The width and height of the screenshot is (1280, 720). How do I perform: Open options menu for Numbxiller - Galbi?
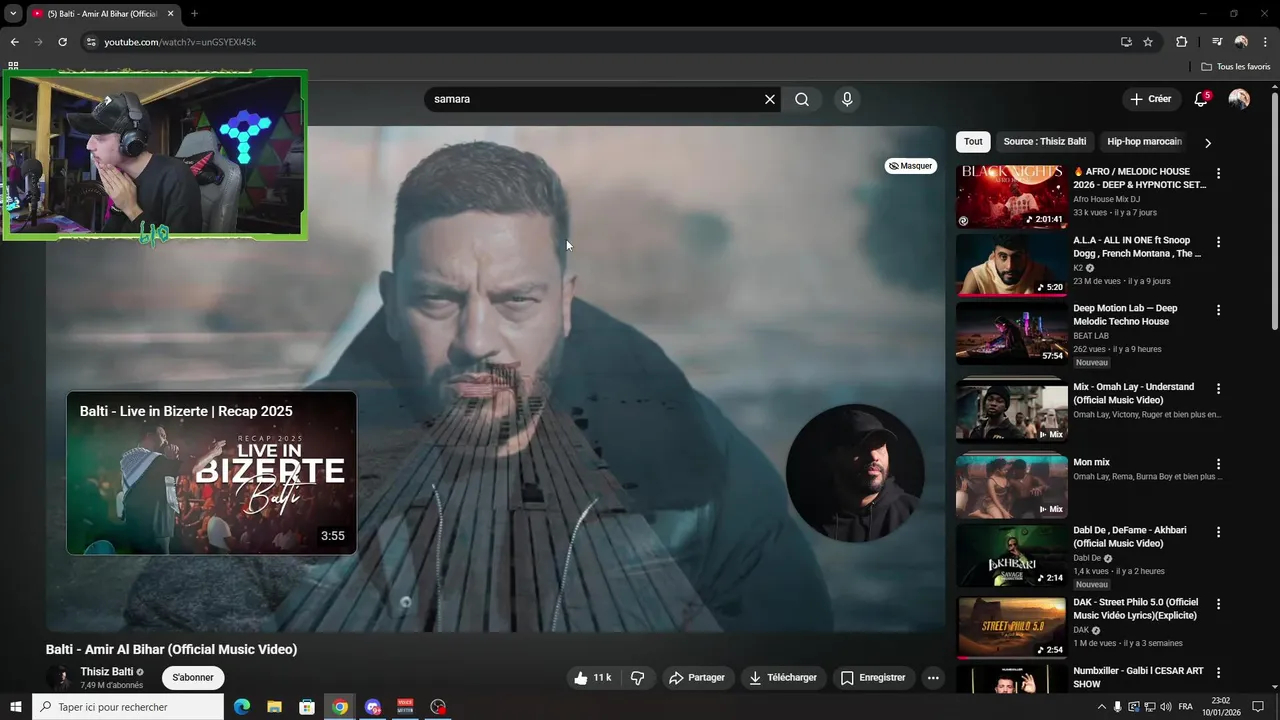pyautogui.click(x=1218, y=672)
